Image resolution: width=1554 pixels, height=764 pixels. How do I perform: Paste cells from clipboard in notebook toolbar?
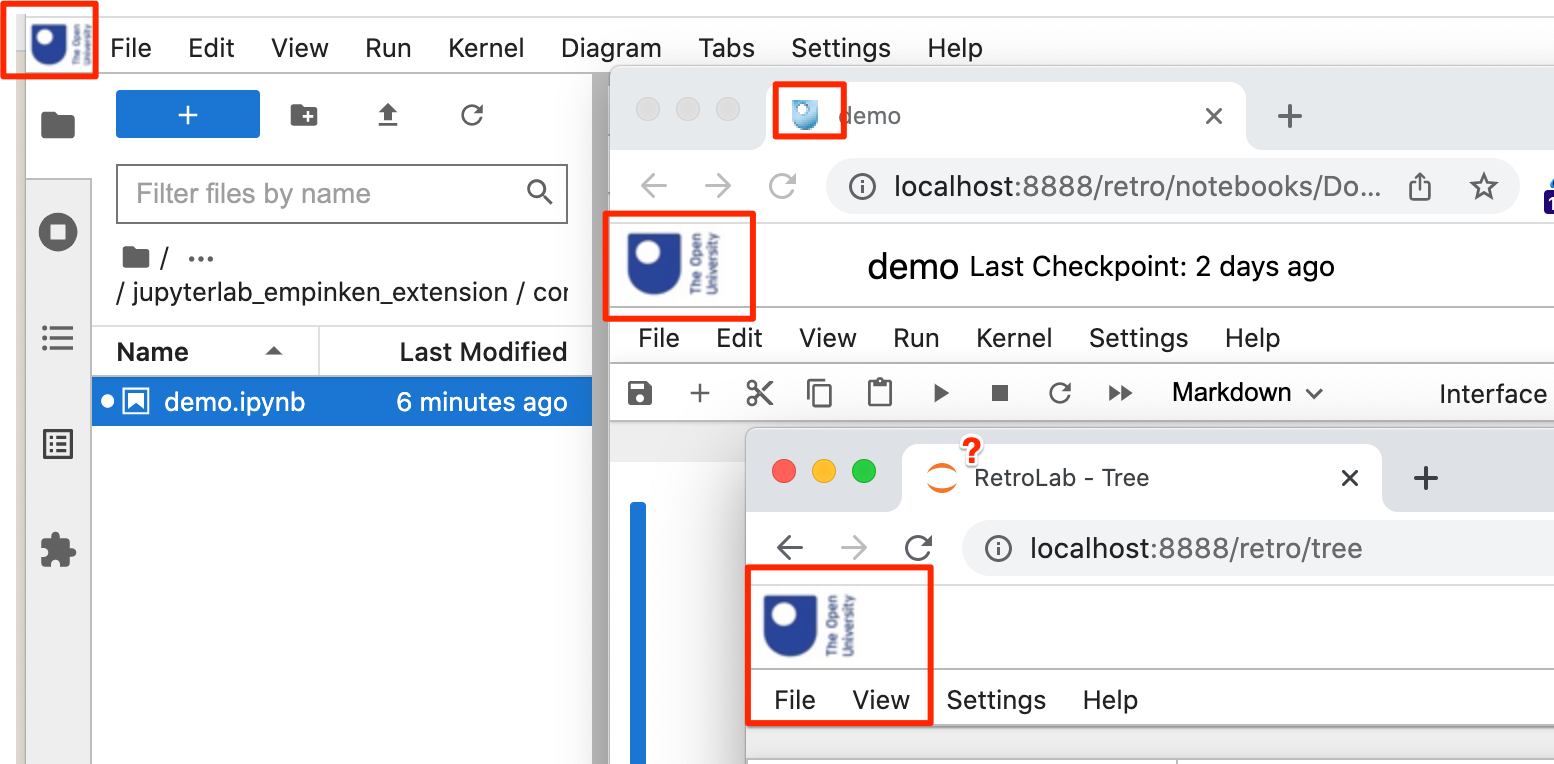click(x=880, y=393)
